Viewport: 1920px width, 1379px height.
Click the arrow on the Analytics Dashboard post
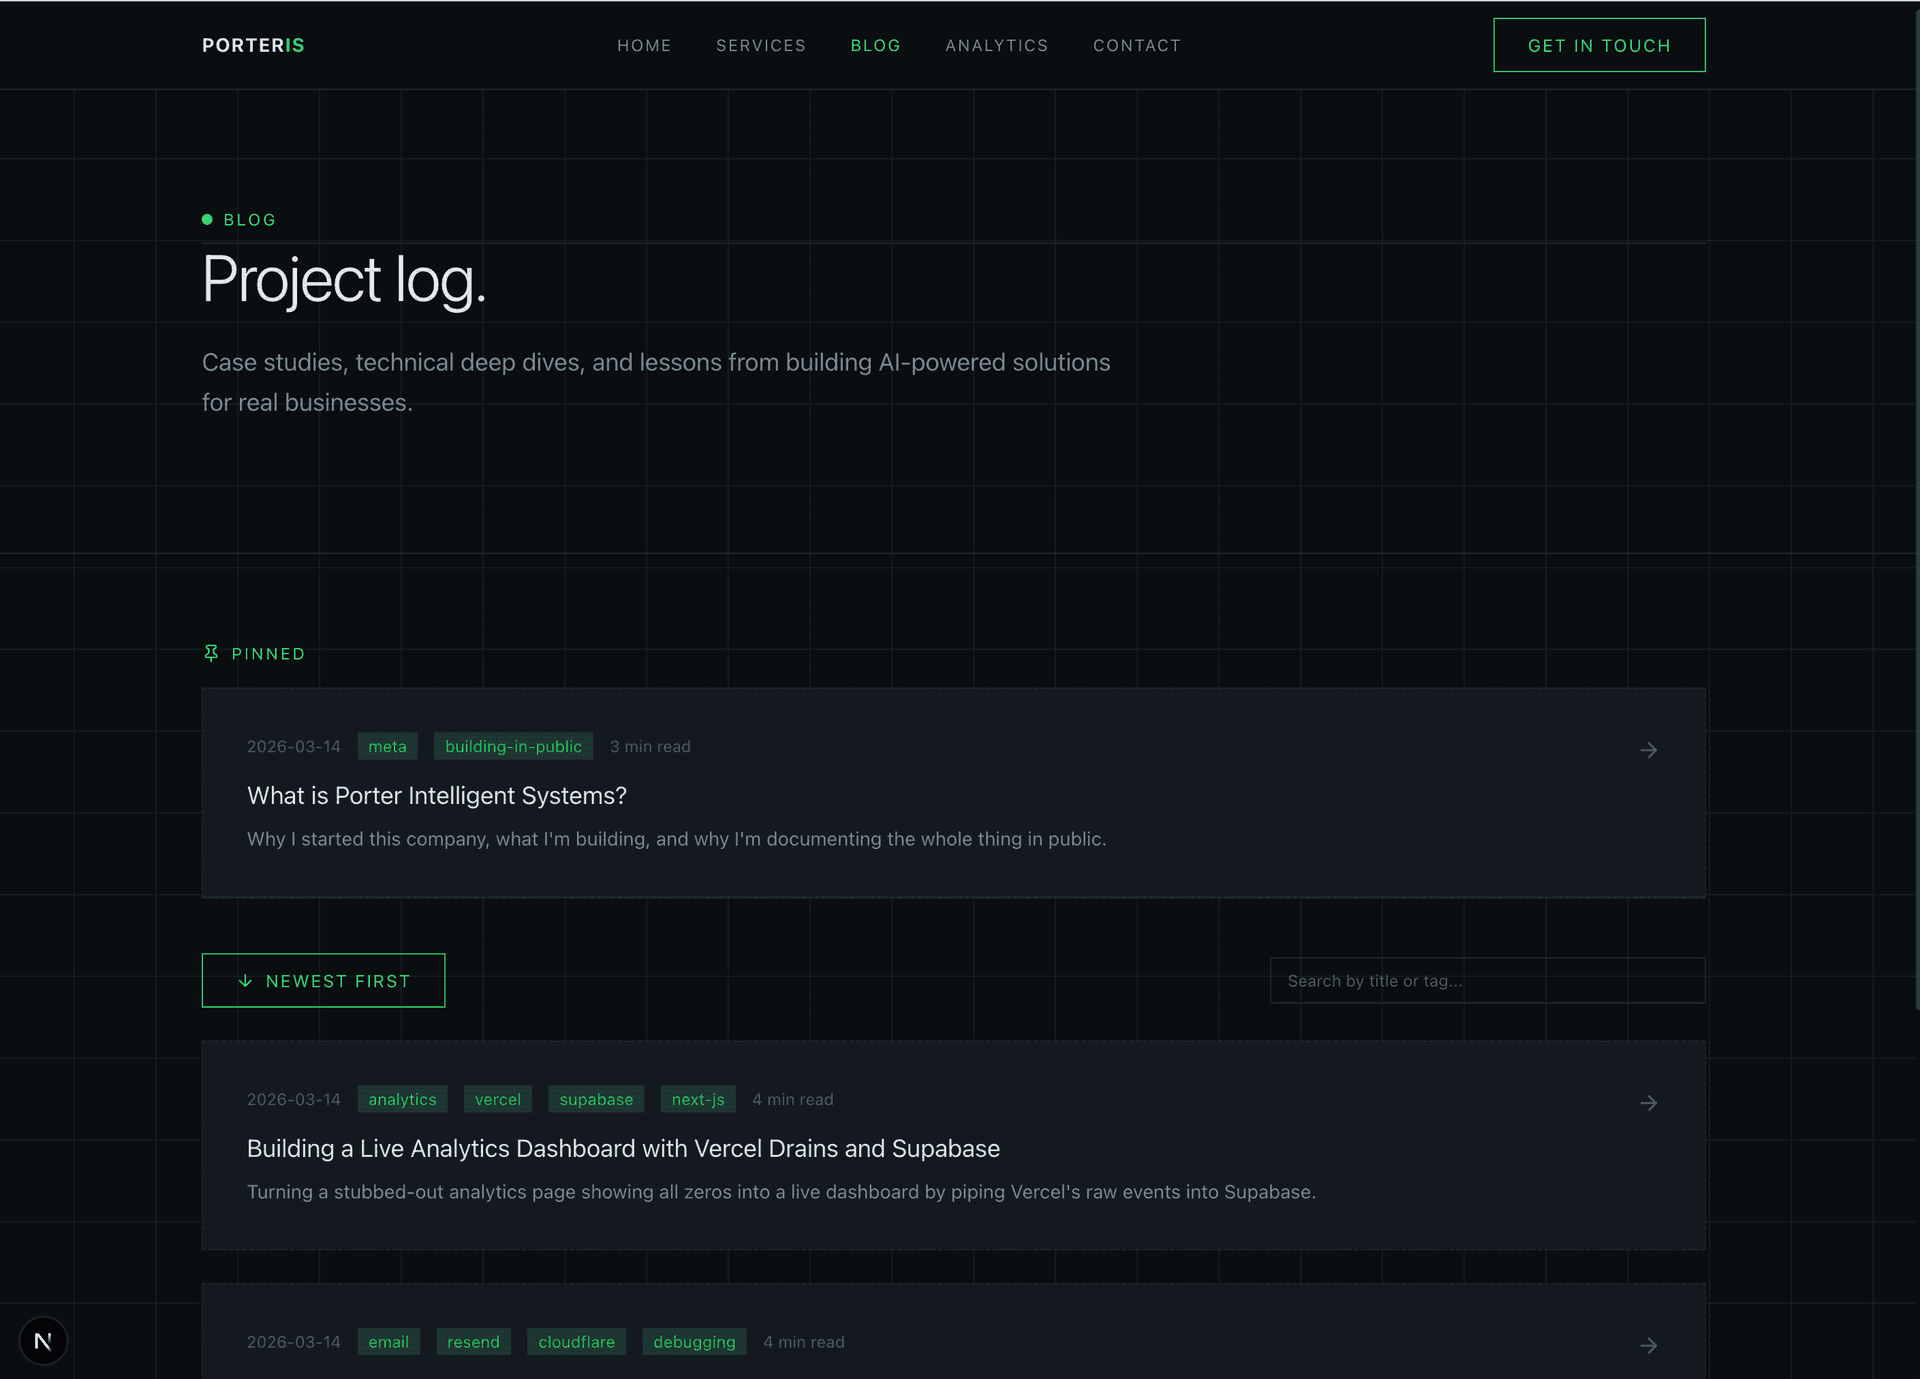1648,1103
